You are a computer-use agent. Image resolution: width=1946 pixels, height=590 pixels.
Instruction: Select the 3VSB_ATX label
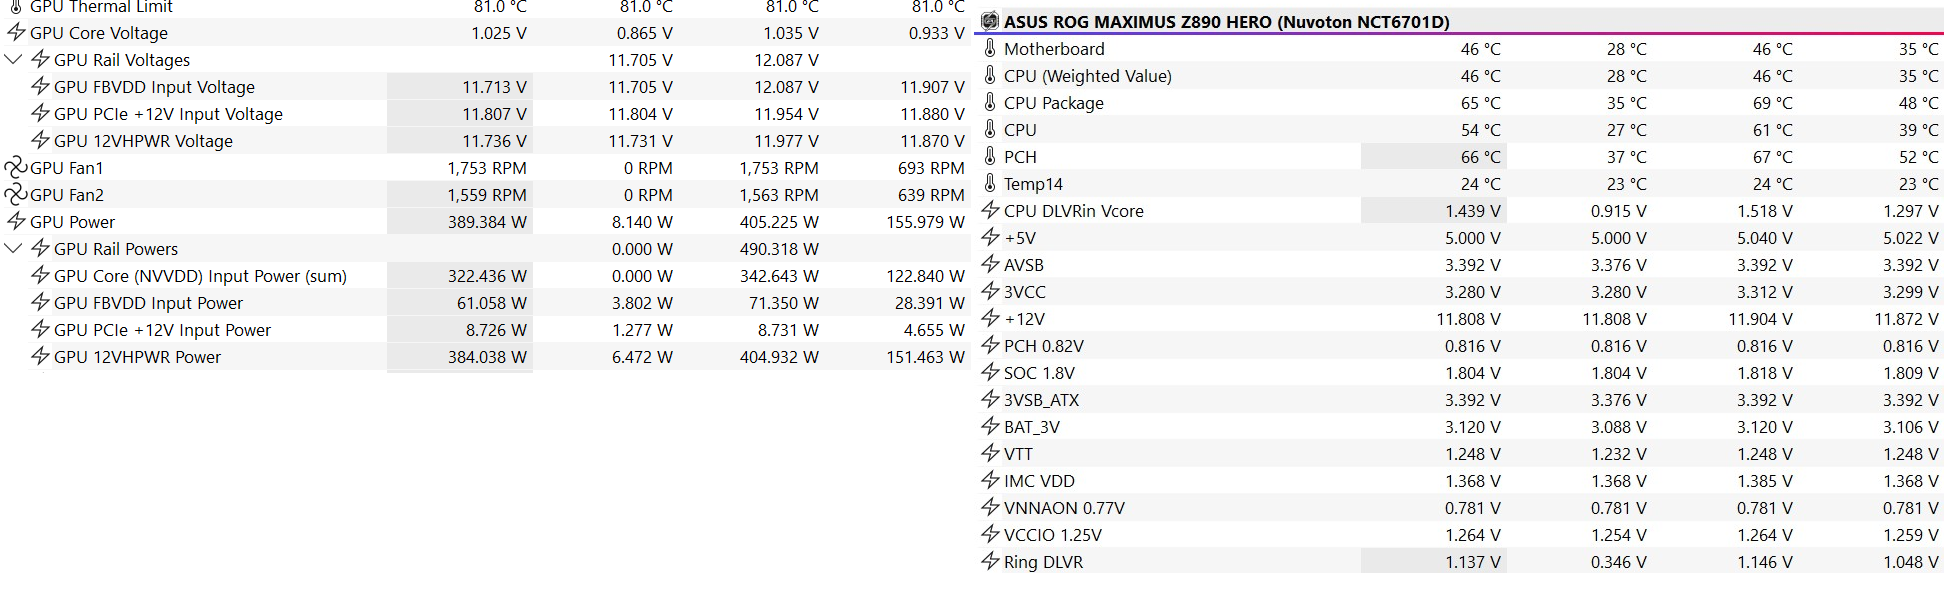click(x=1041, y=400)
